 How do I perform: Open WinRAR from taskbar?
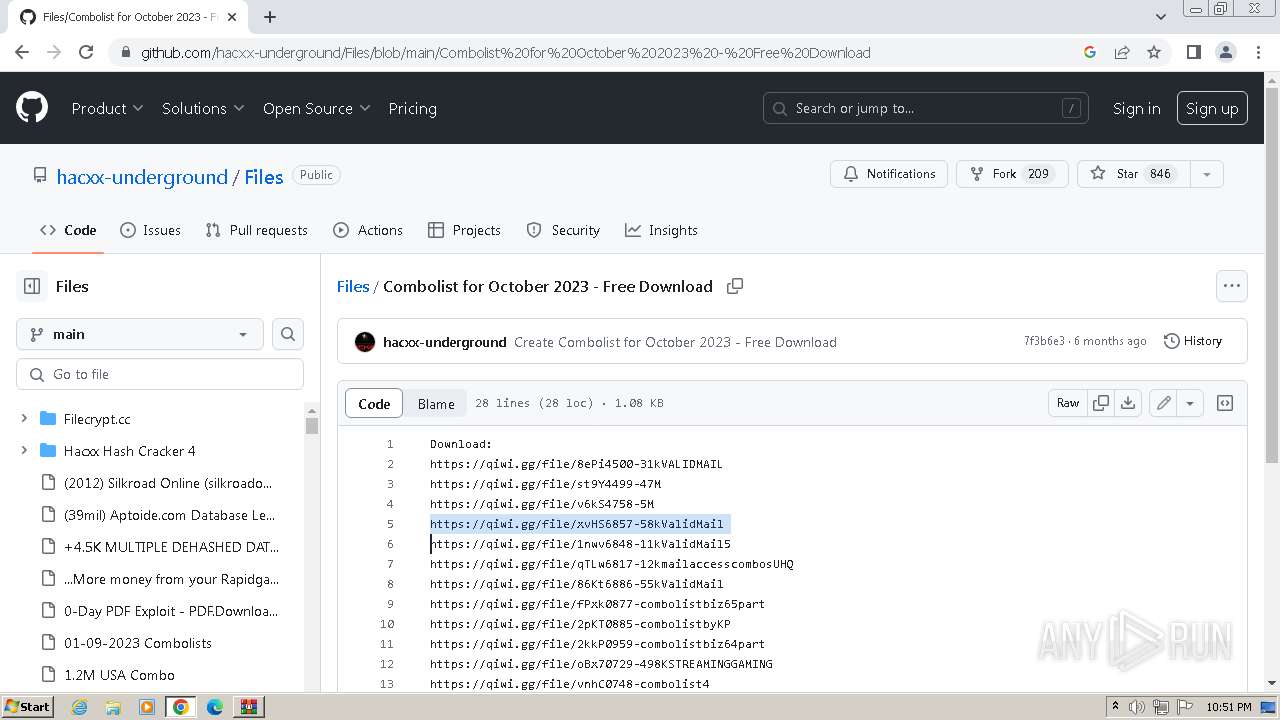(x=249, y=707)
